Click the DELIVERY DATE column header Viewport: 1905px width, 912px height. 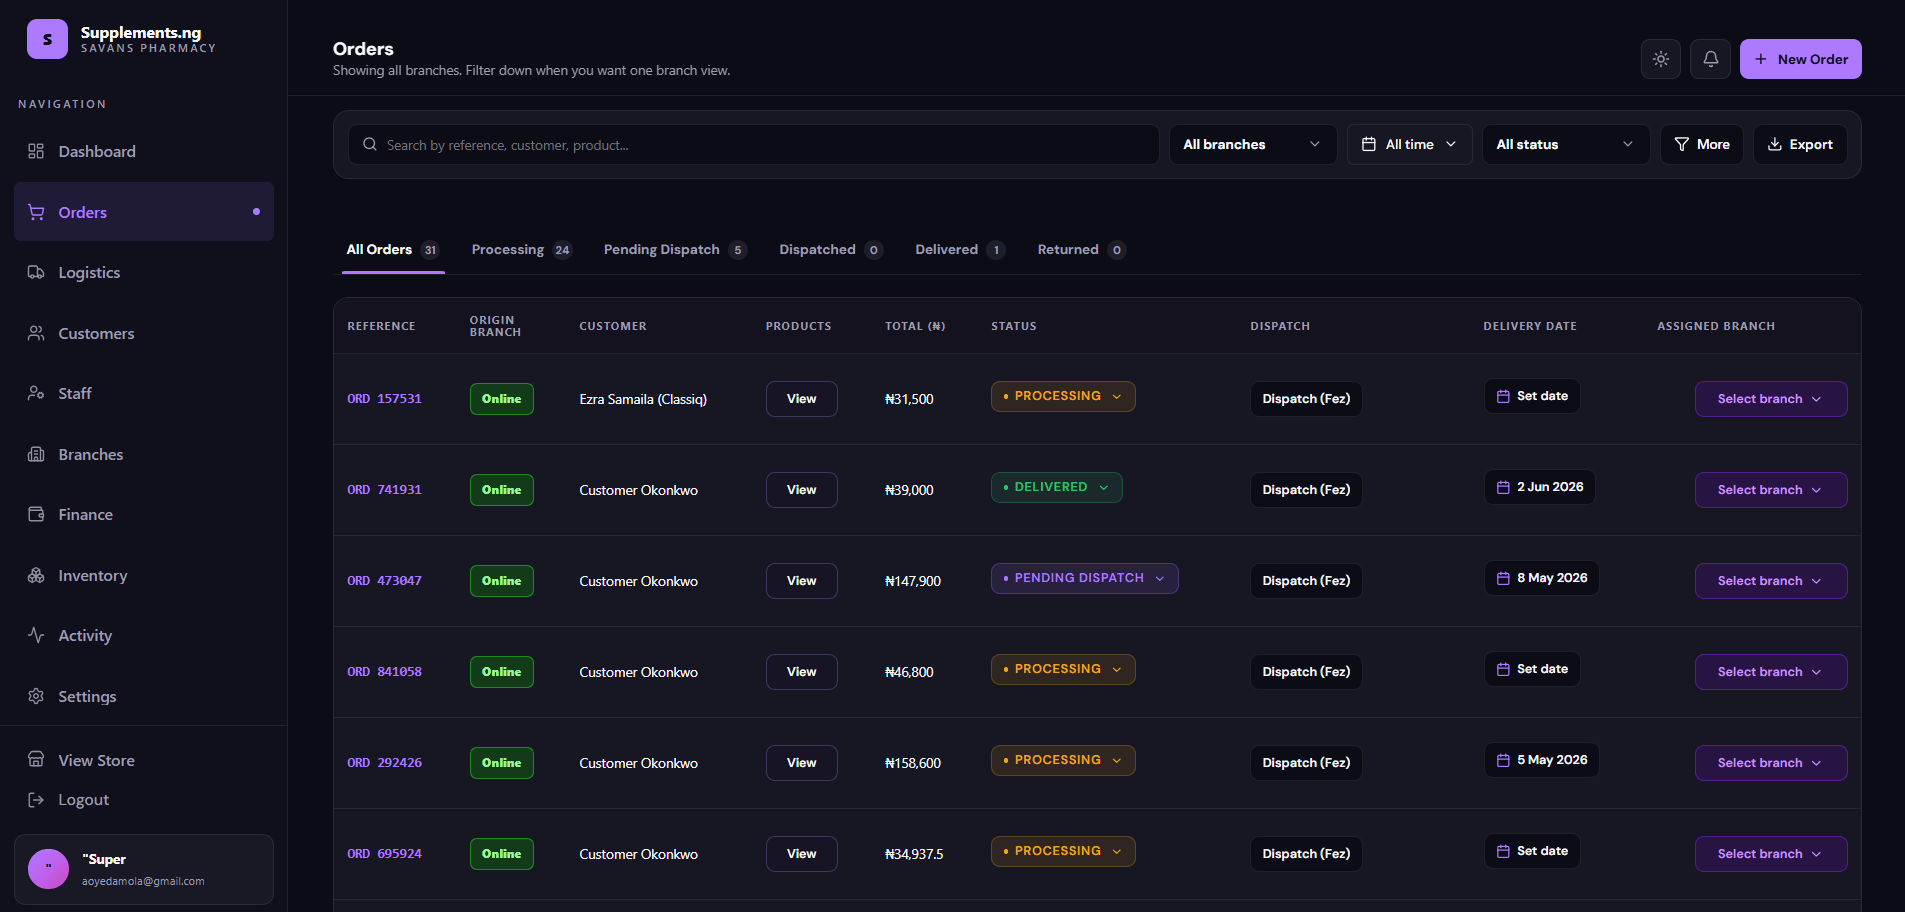pos(1530,326)
